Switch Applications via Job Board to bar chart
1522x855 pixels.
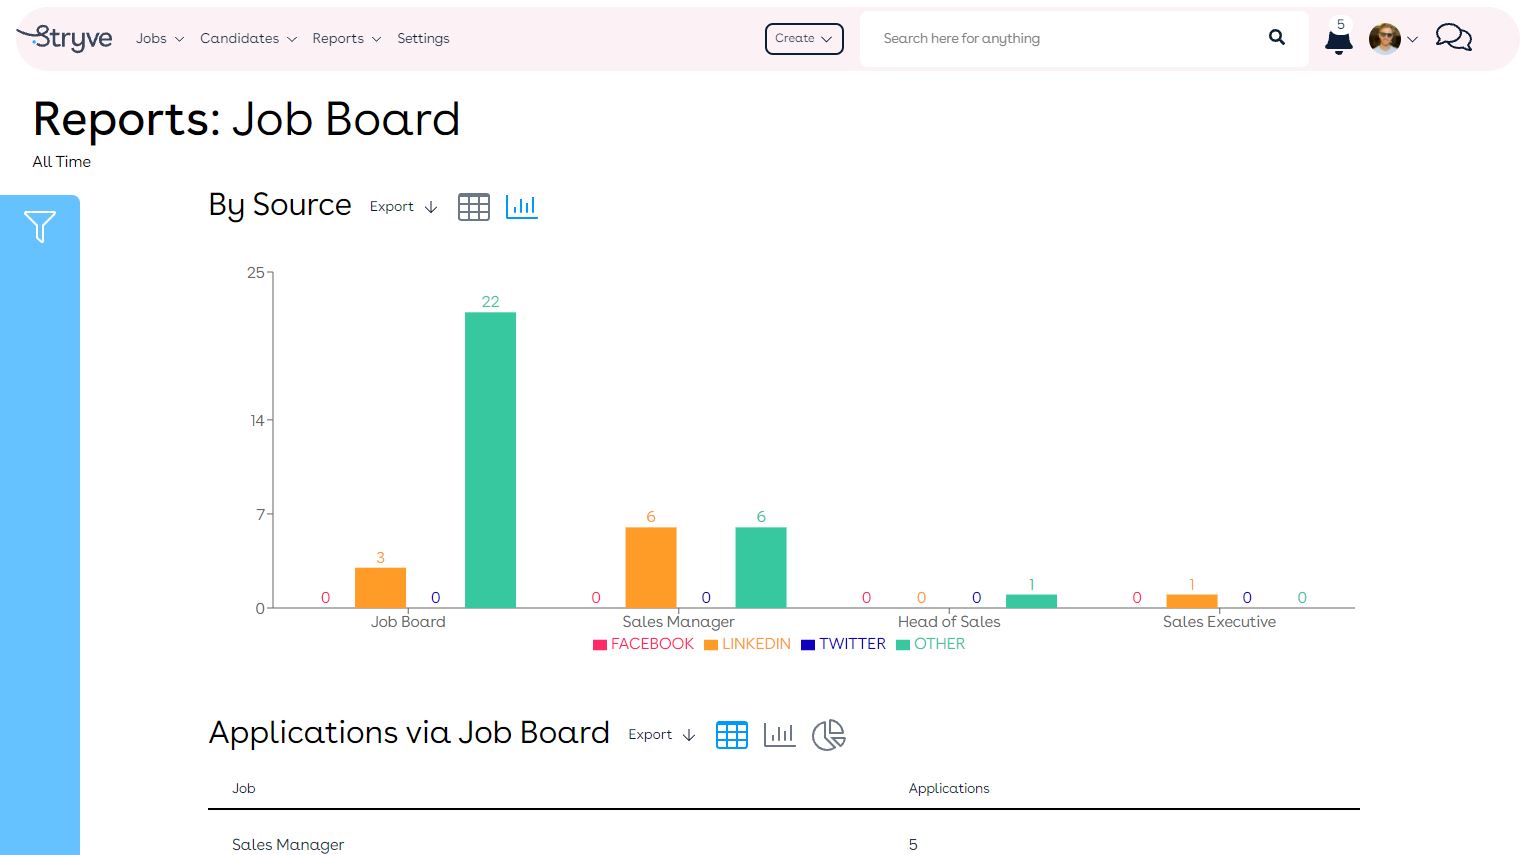tap(780, 734)
